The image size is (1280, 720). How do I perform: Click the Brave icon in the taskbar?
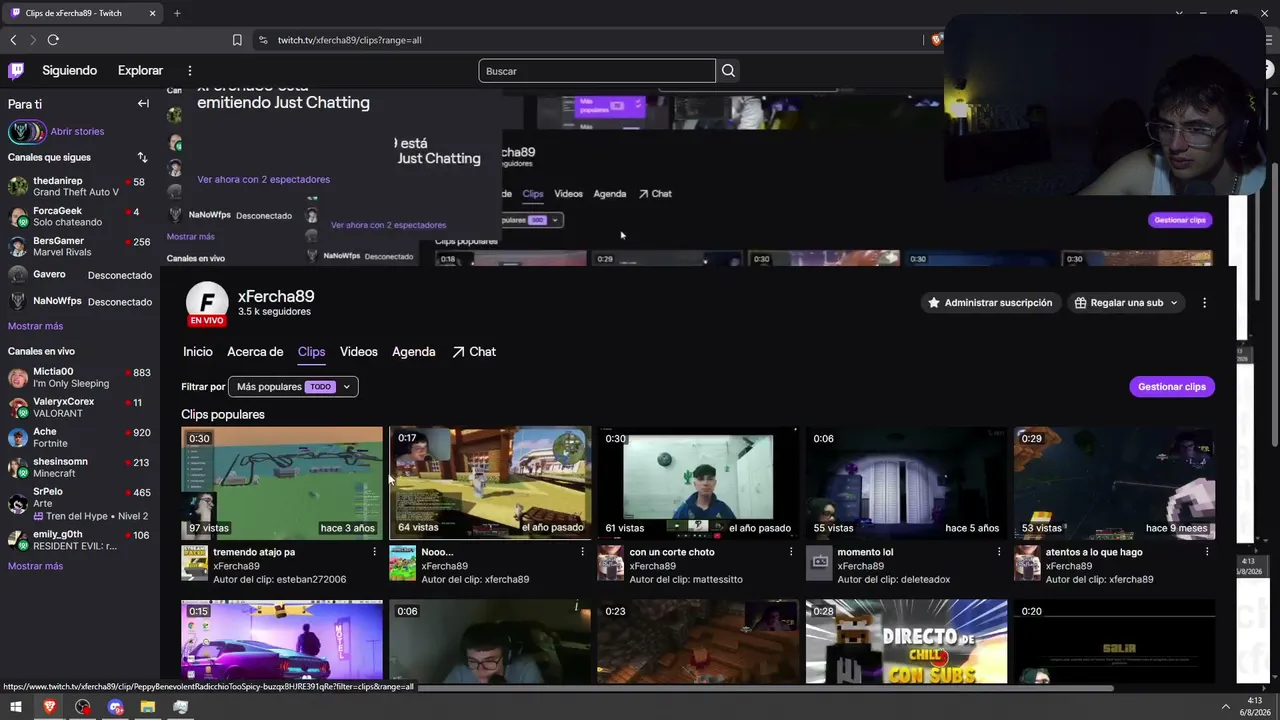tap(50, 707)
